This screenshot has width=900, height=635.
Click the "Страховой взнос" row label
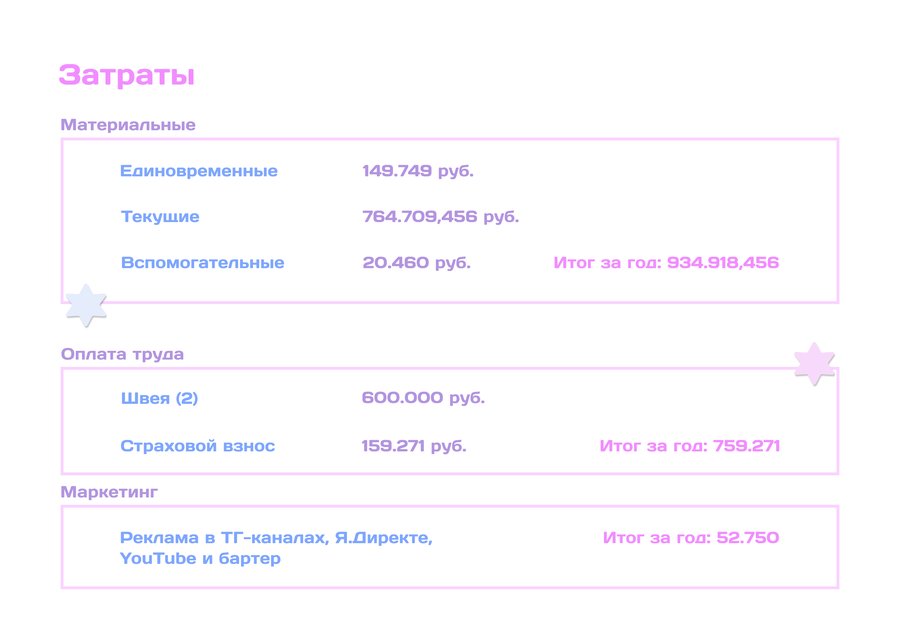coord(197,446)
